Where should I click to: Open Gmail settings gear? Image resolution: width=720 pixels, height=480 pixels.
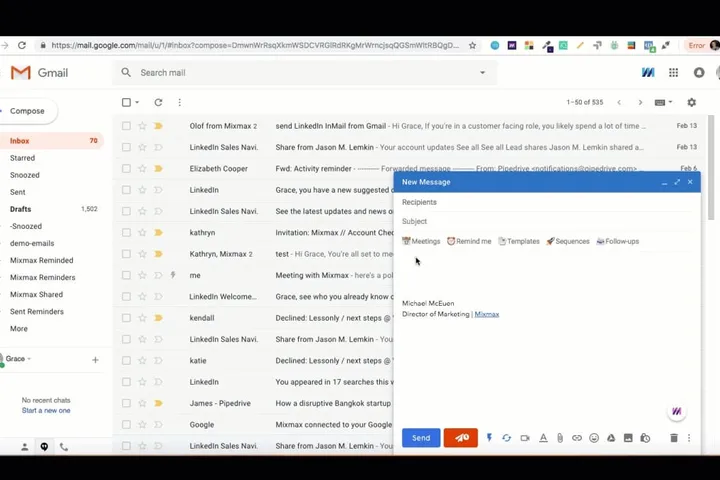[x=692, y=102]
